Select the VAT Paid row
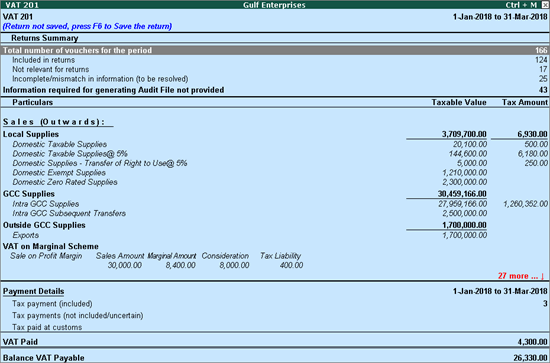 [275, 342]
